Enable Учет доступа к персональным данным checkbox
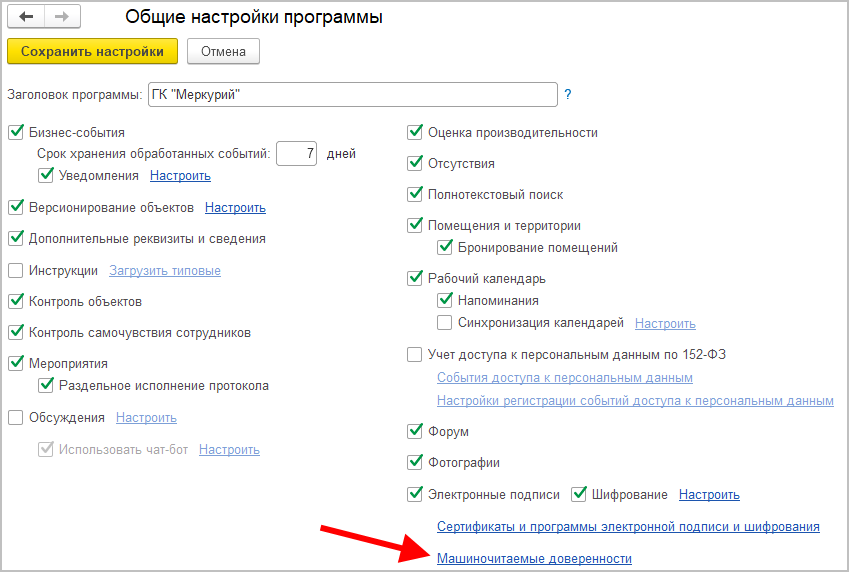Viewport: 849px width, 572px height. [x=415, y=354]
